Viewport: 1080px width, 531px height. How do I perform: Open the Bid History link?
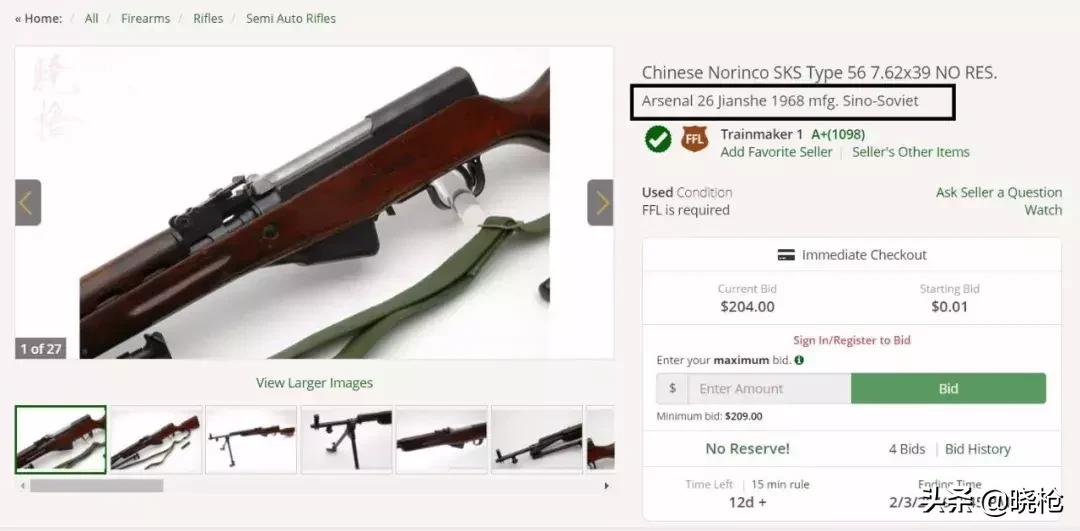977,449
